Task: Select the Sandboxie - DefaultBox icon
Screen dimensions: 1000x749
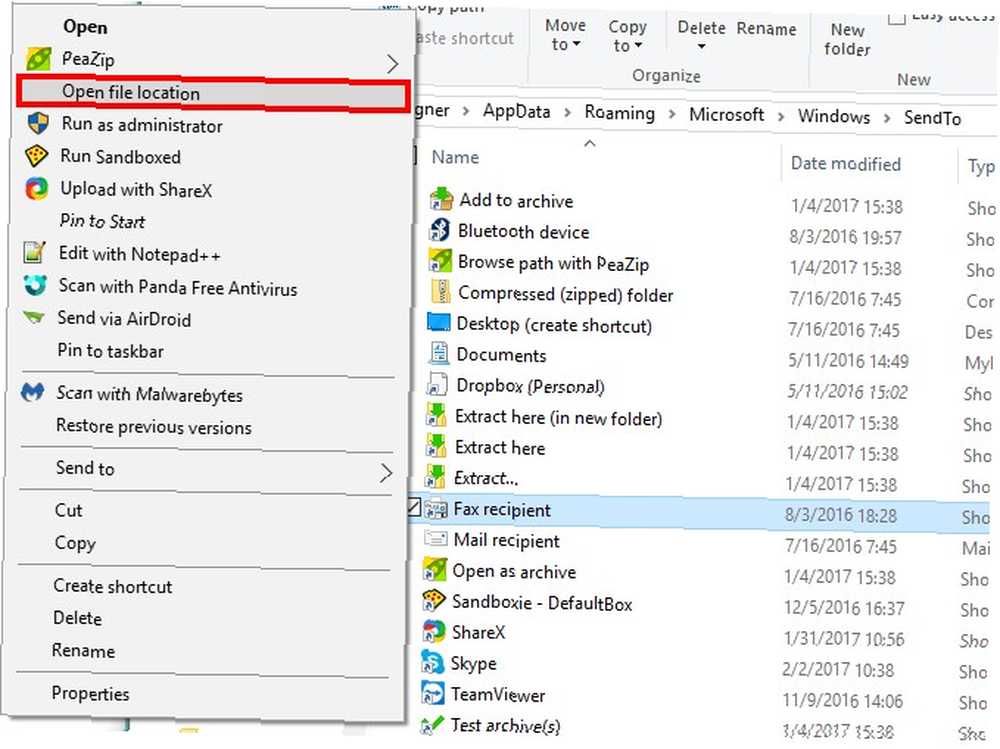Action: (x=434, y=600)
